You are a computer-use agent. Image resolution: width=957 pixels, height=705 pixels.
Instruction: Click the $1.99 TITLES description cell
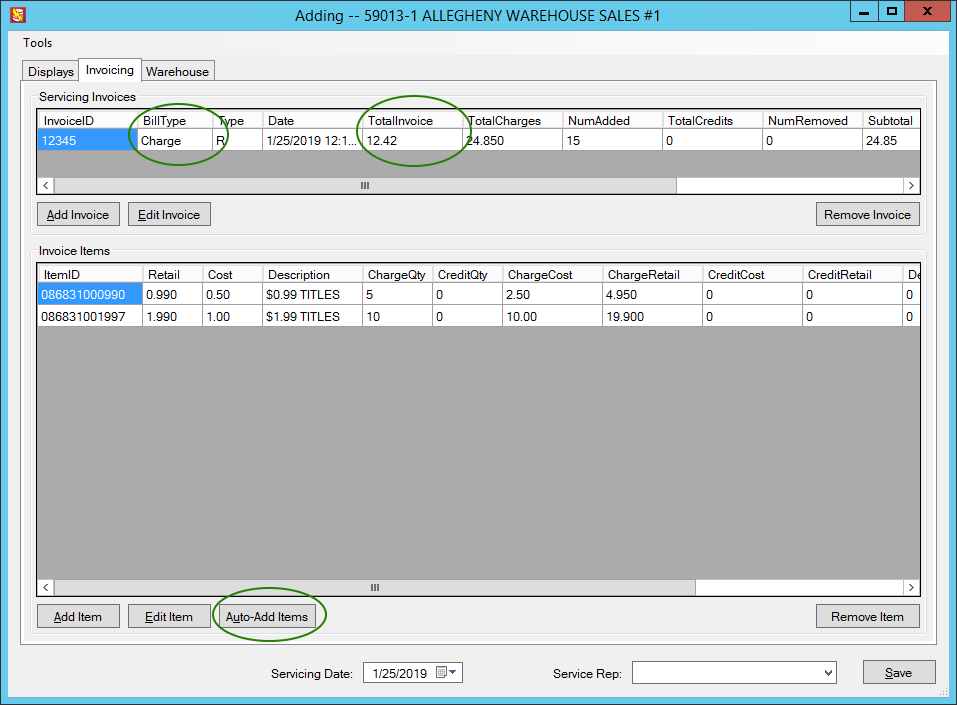pos(312,316)
